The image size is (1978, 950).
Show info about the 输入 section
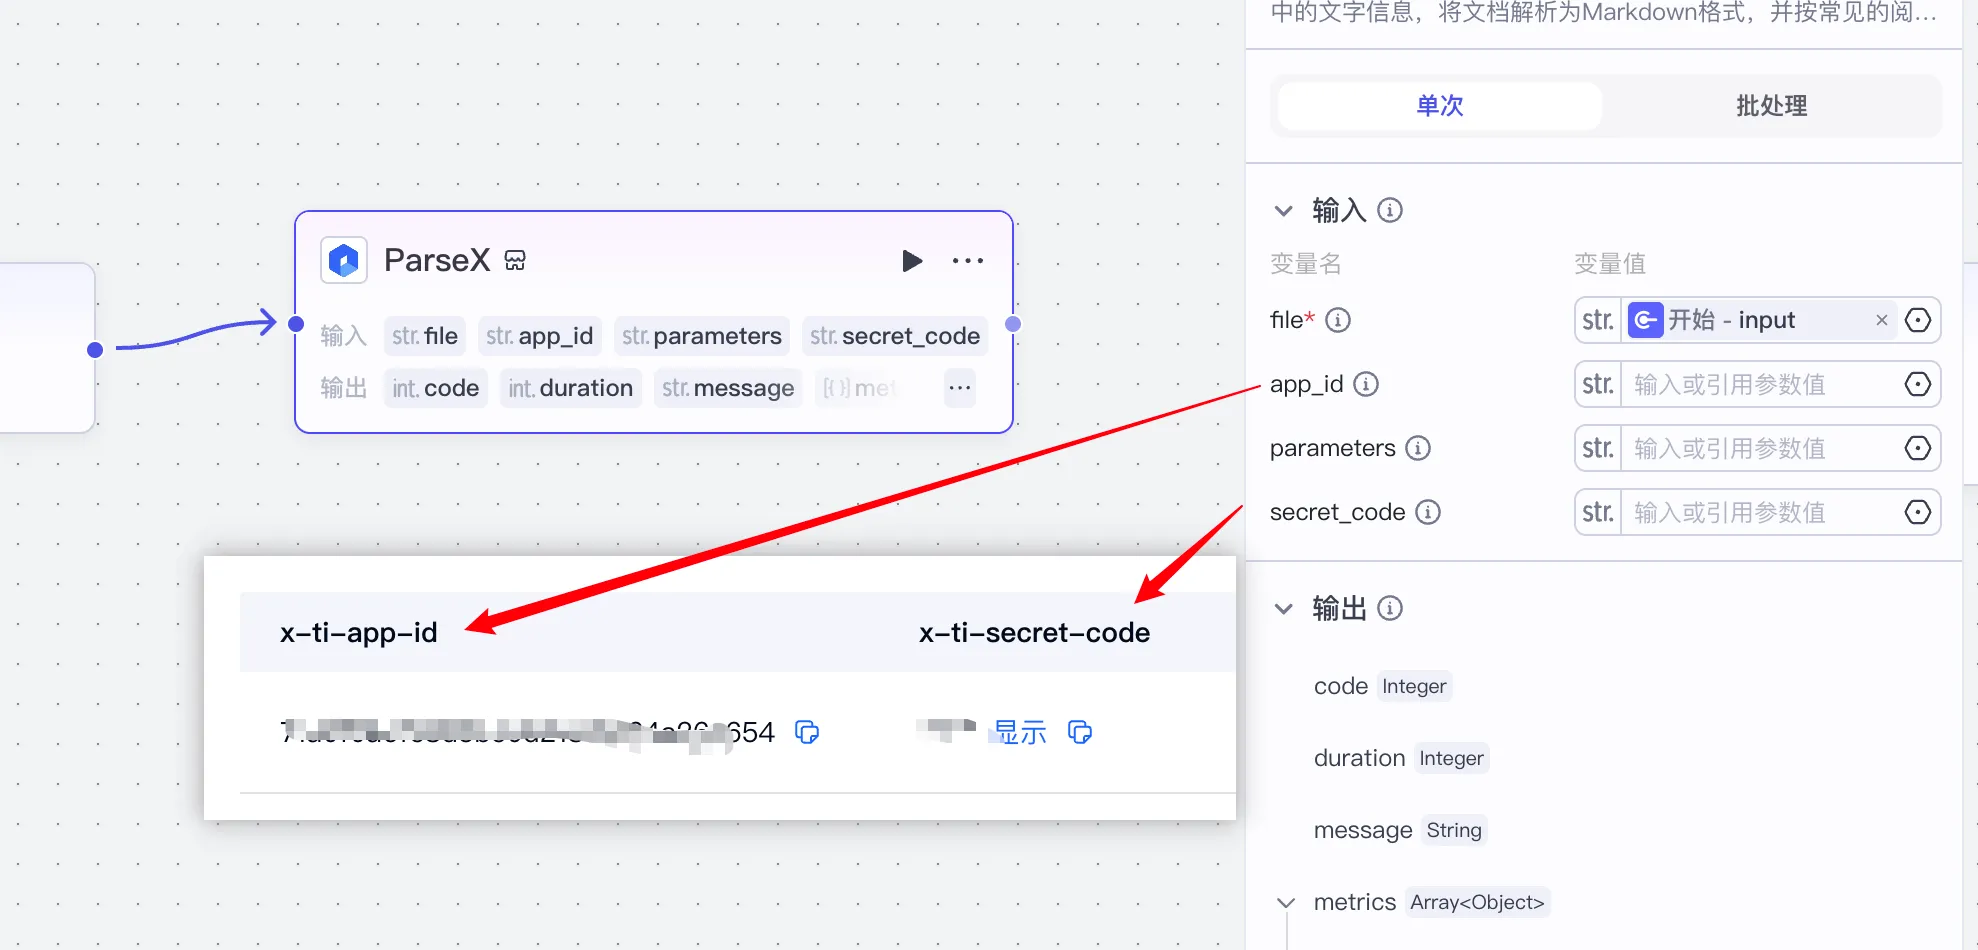click(x=1390, y=210)
